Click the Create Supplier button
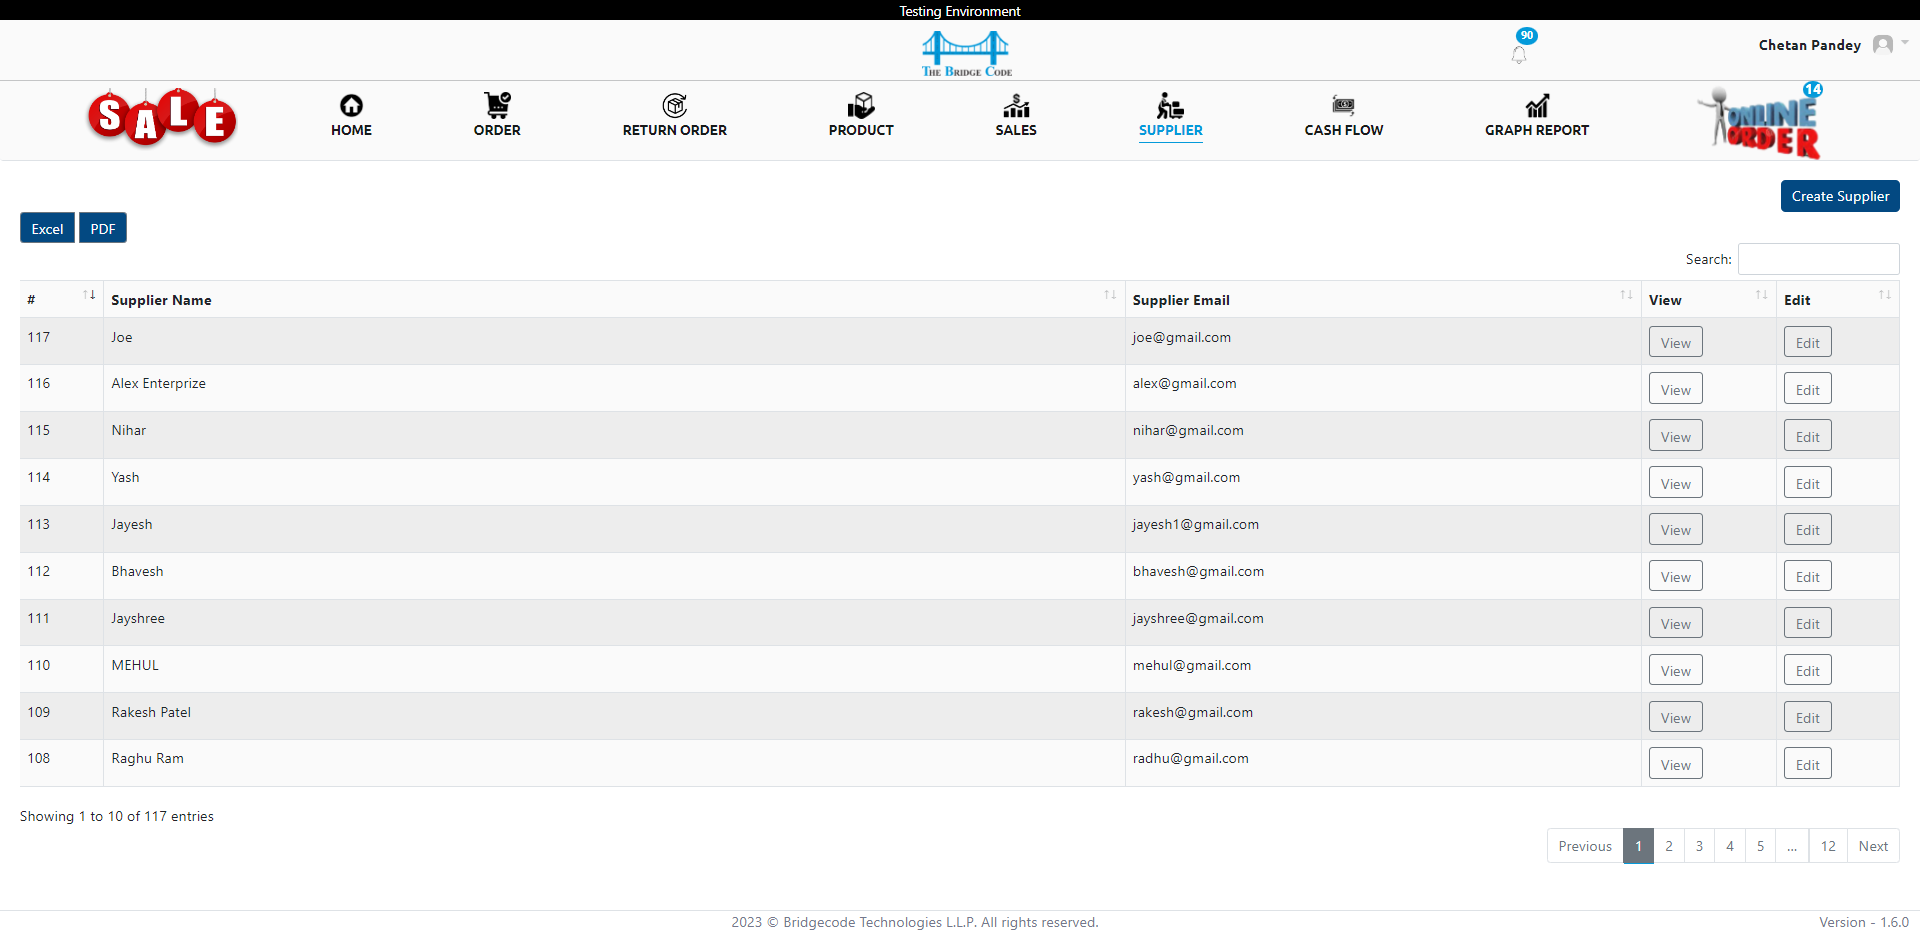This screenshot has height=937, width=1920. (1840, 196)
